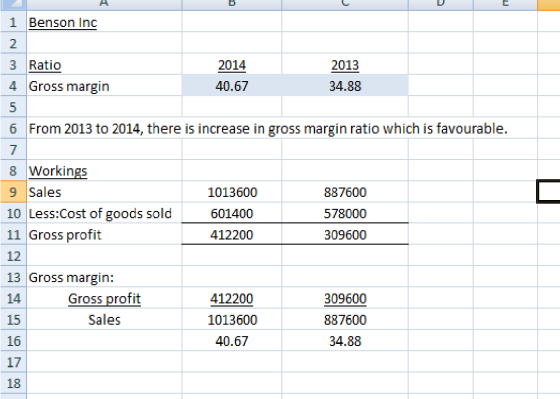The height and width of the screenshot is (399, 560).
Task: Click row header 14
Action: (x=13, y=298)
